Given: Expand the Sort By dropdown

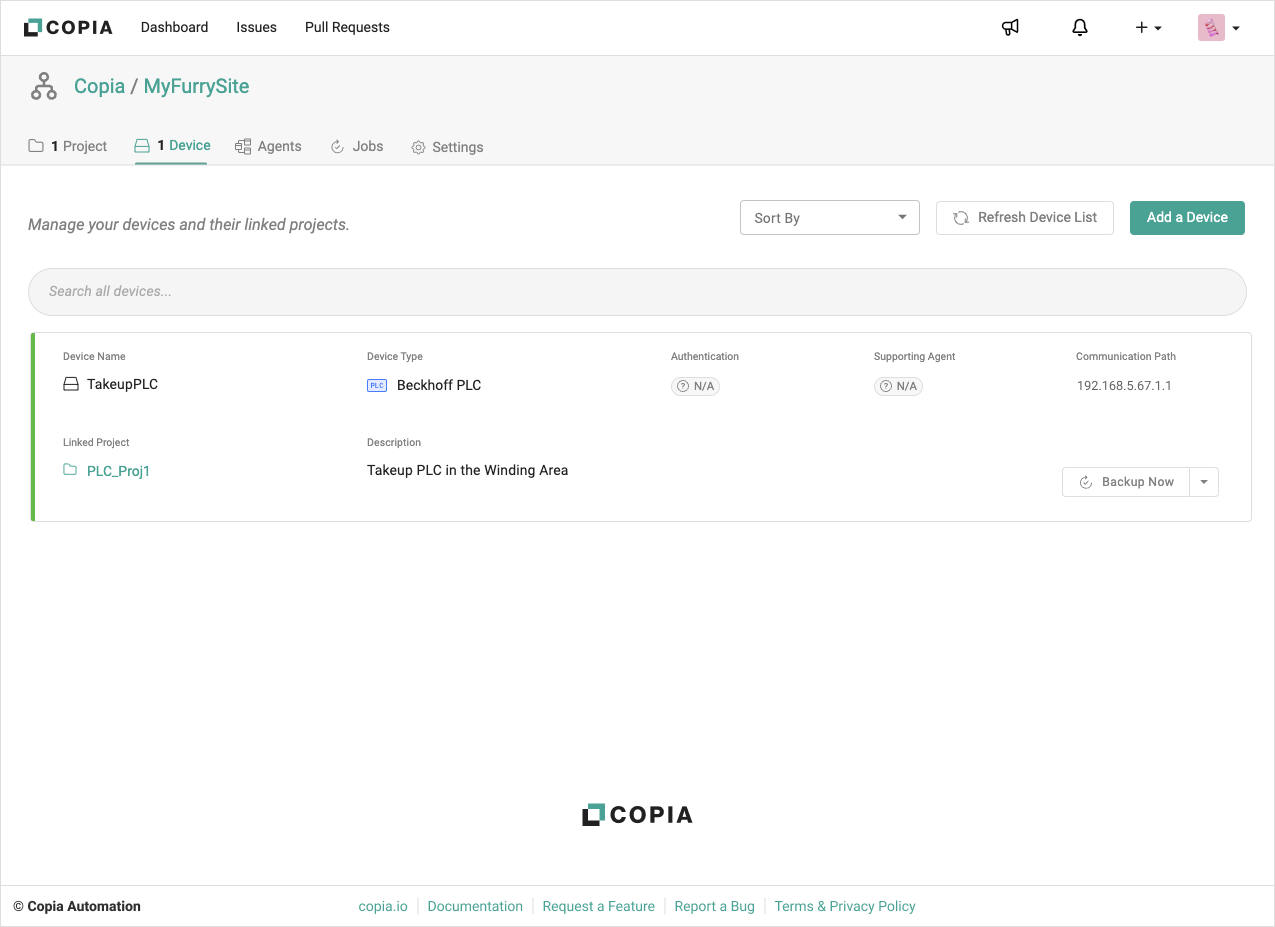Looking at the screenshot, I should coord(829,218).
